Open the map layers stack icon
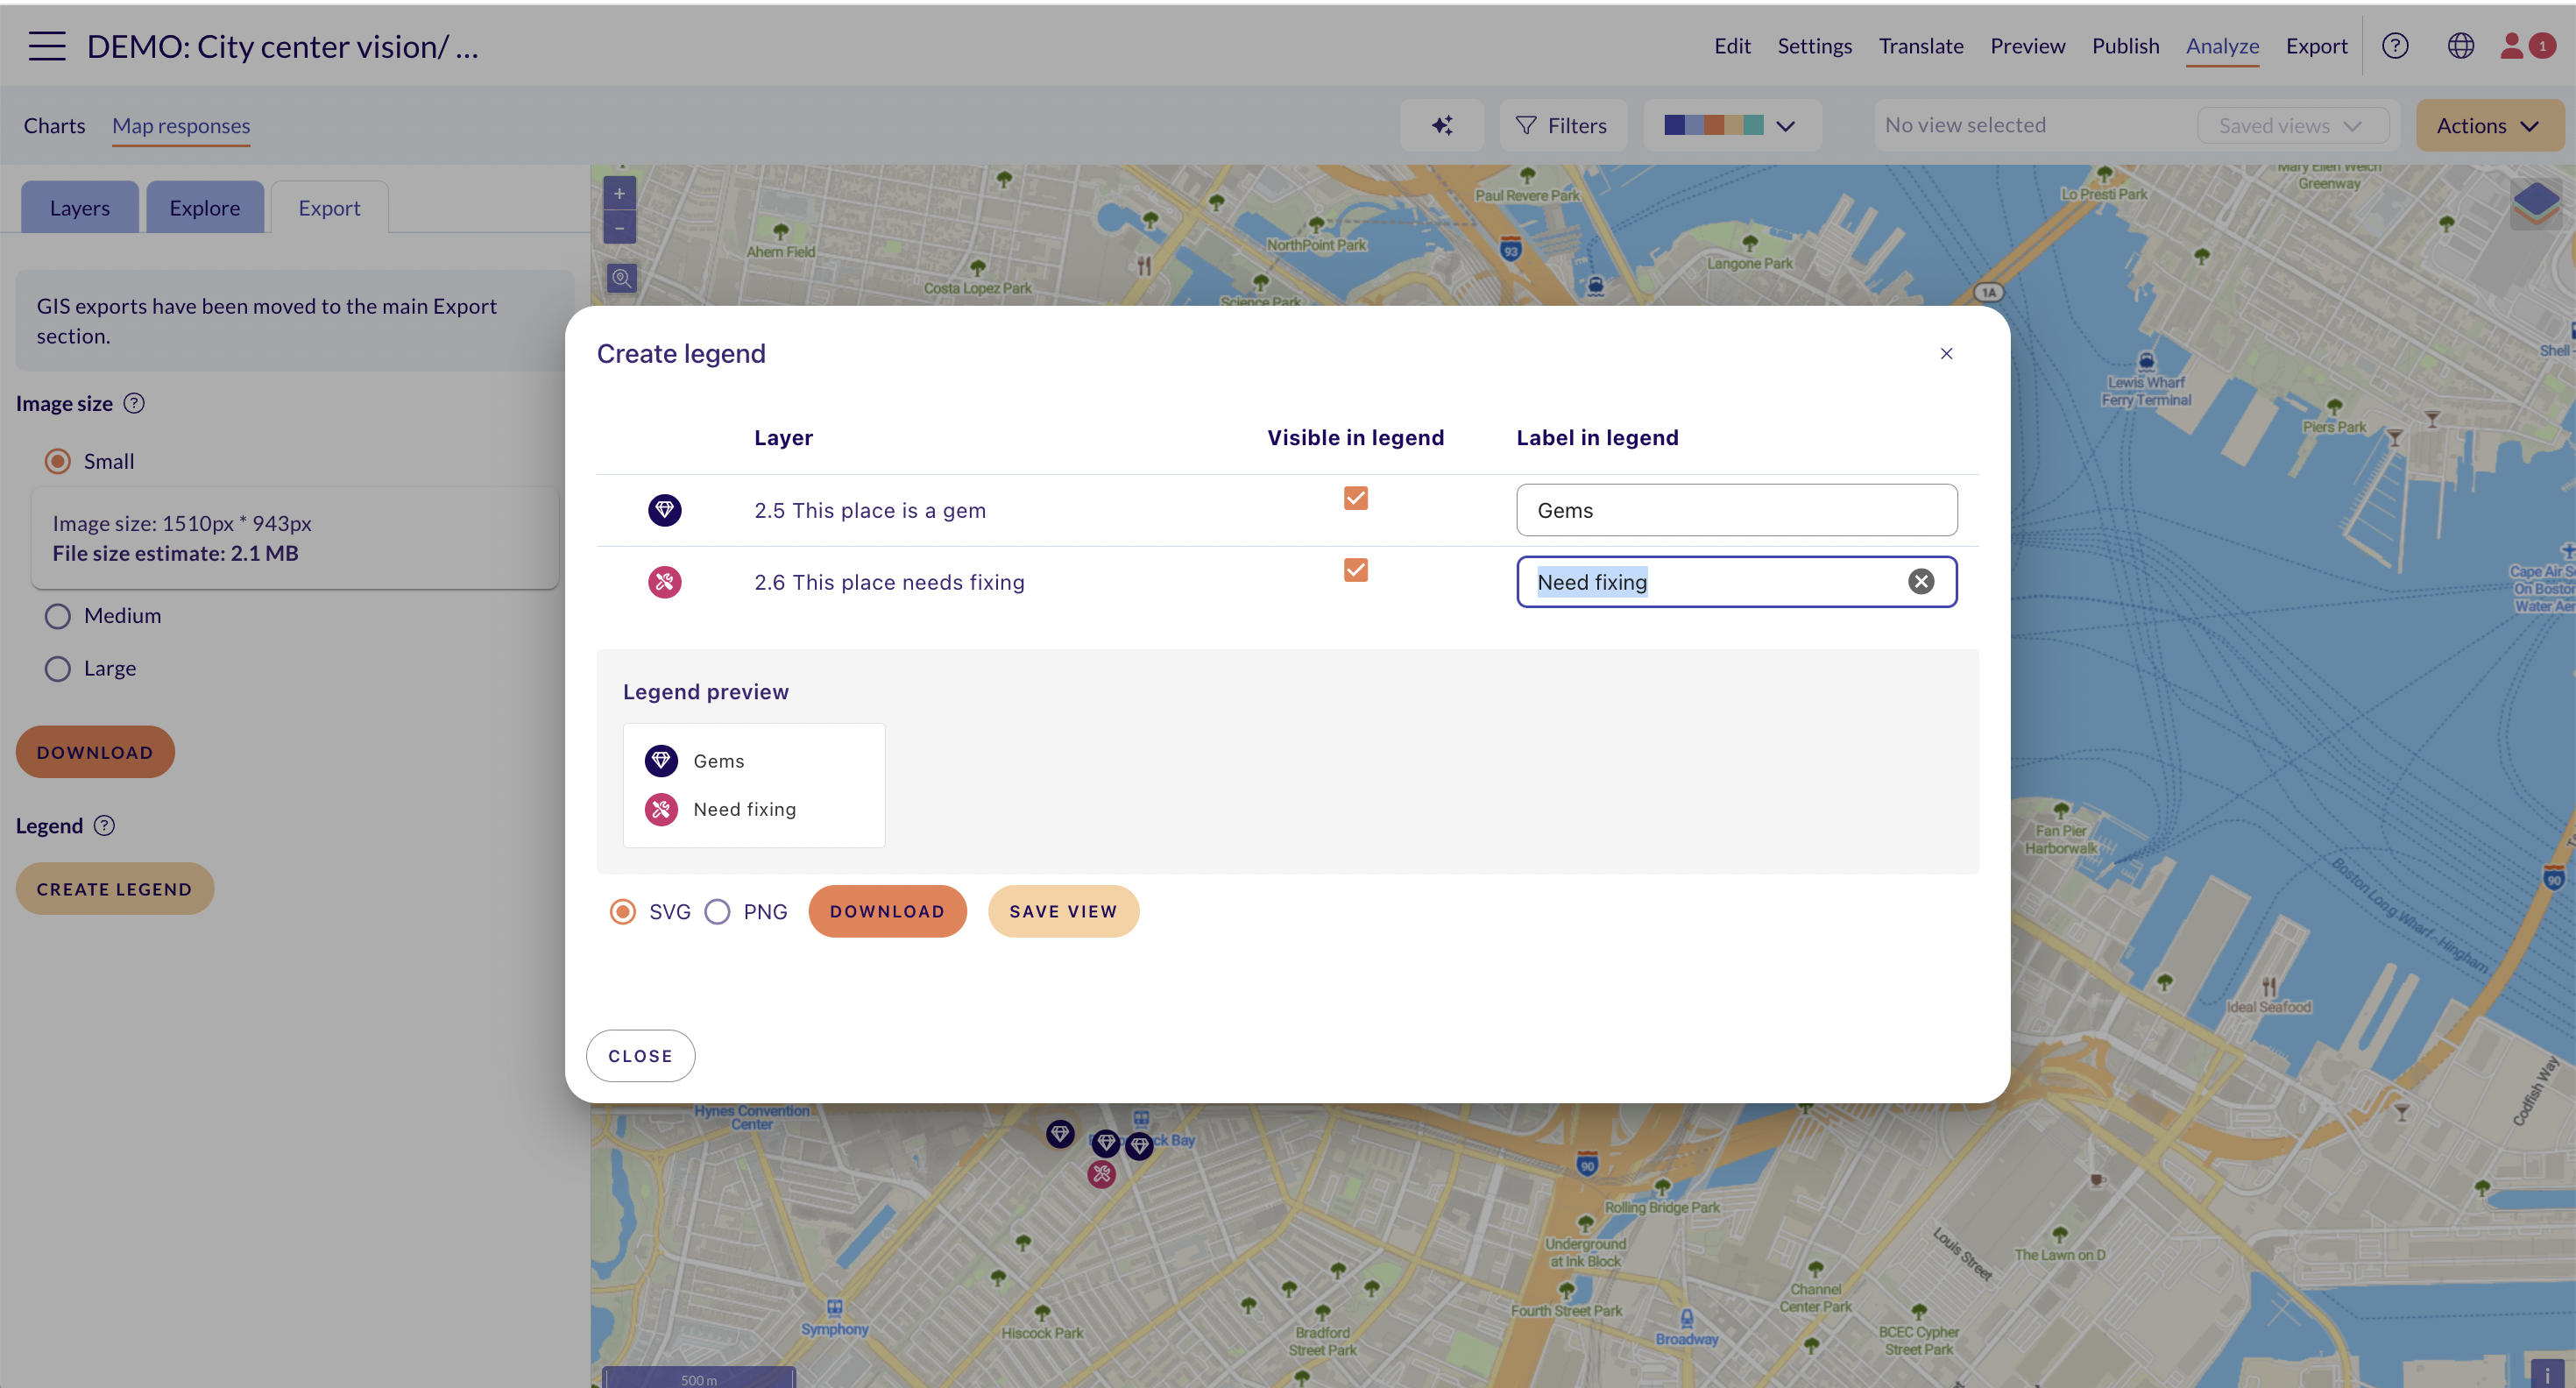The height and width of the screenshot is (1388, 2576). (x=2536, y=204)
